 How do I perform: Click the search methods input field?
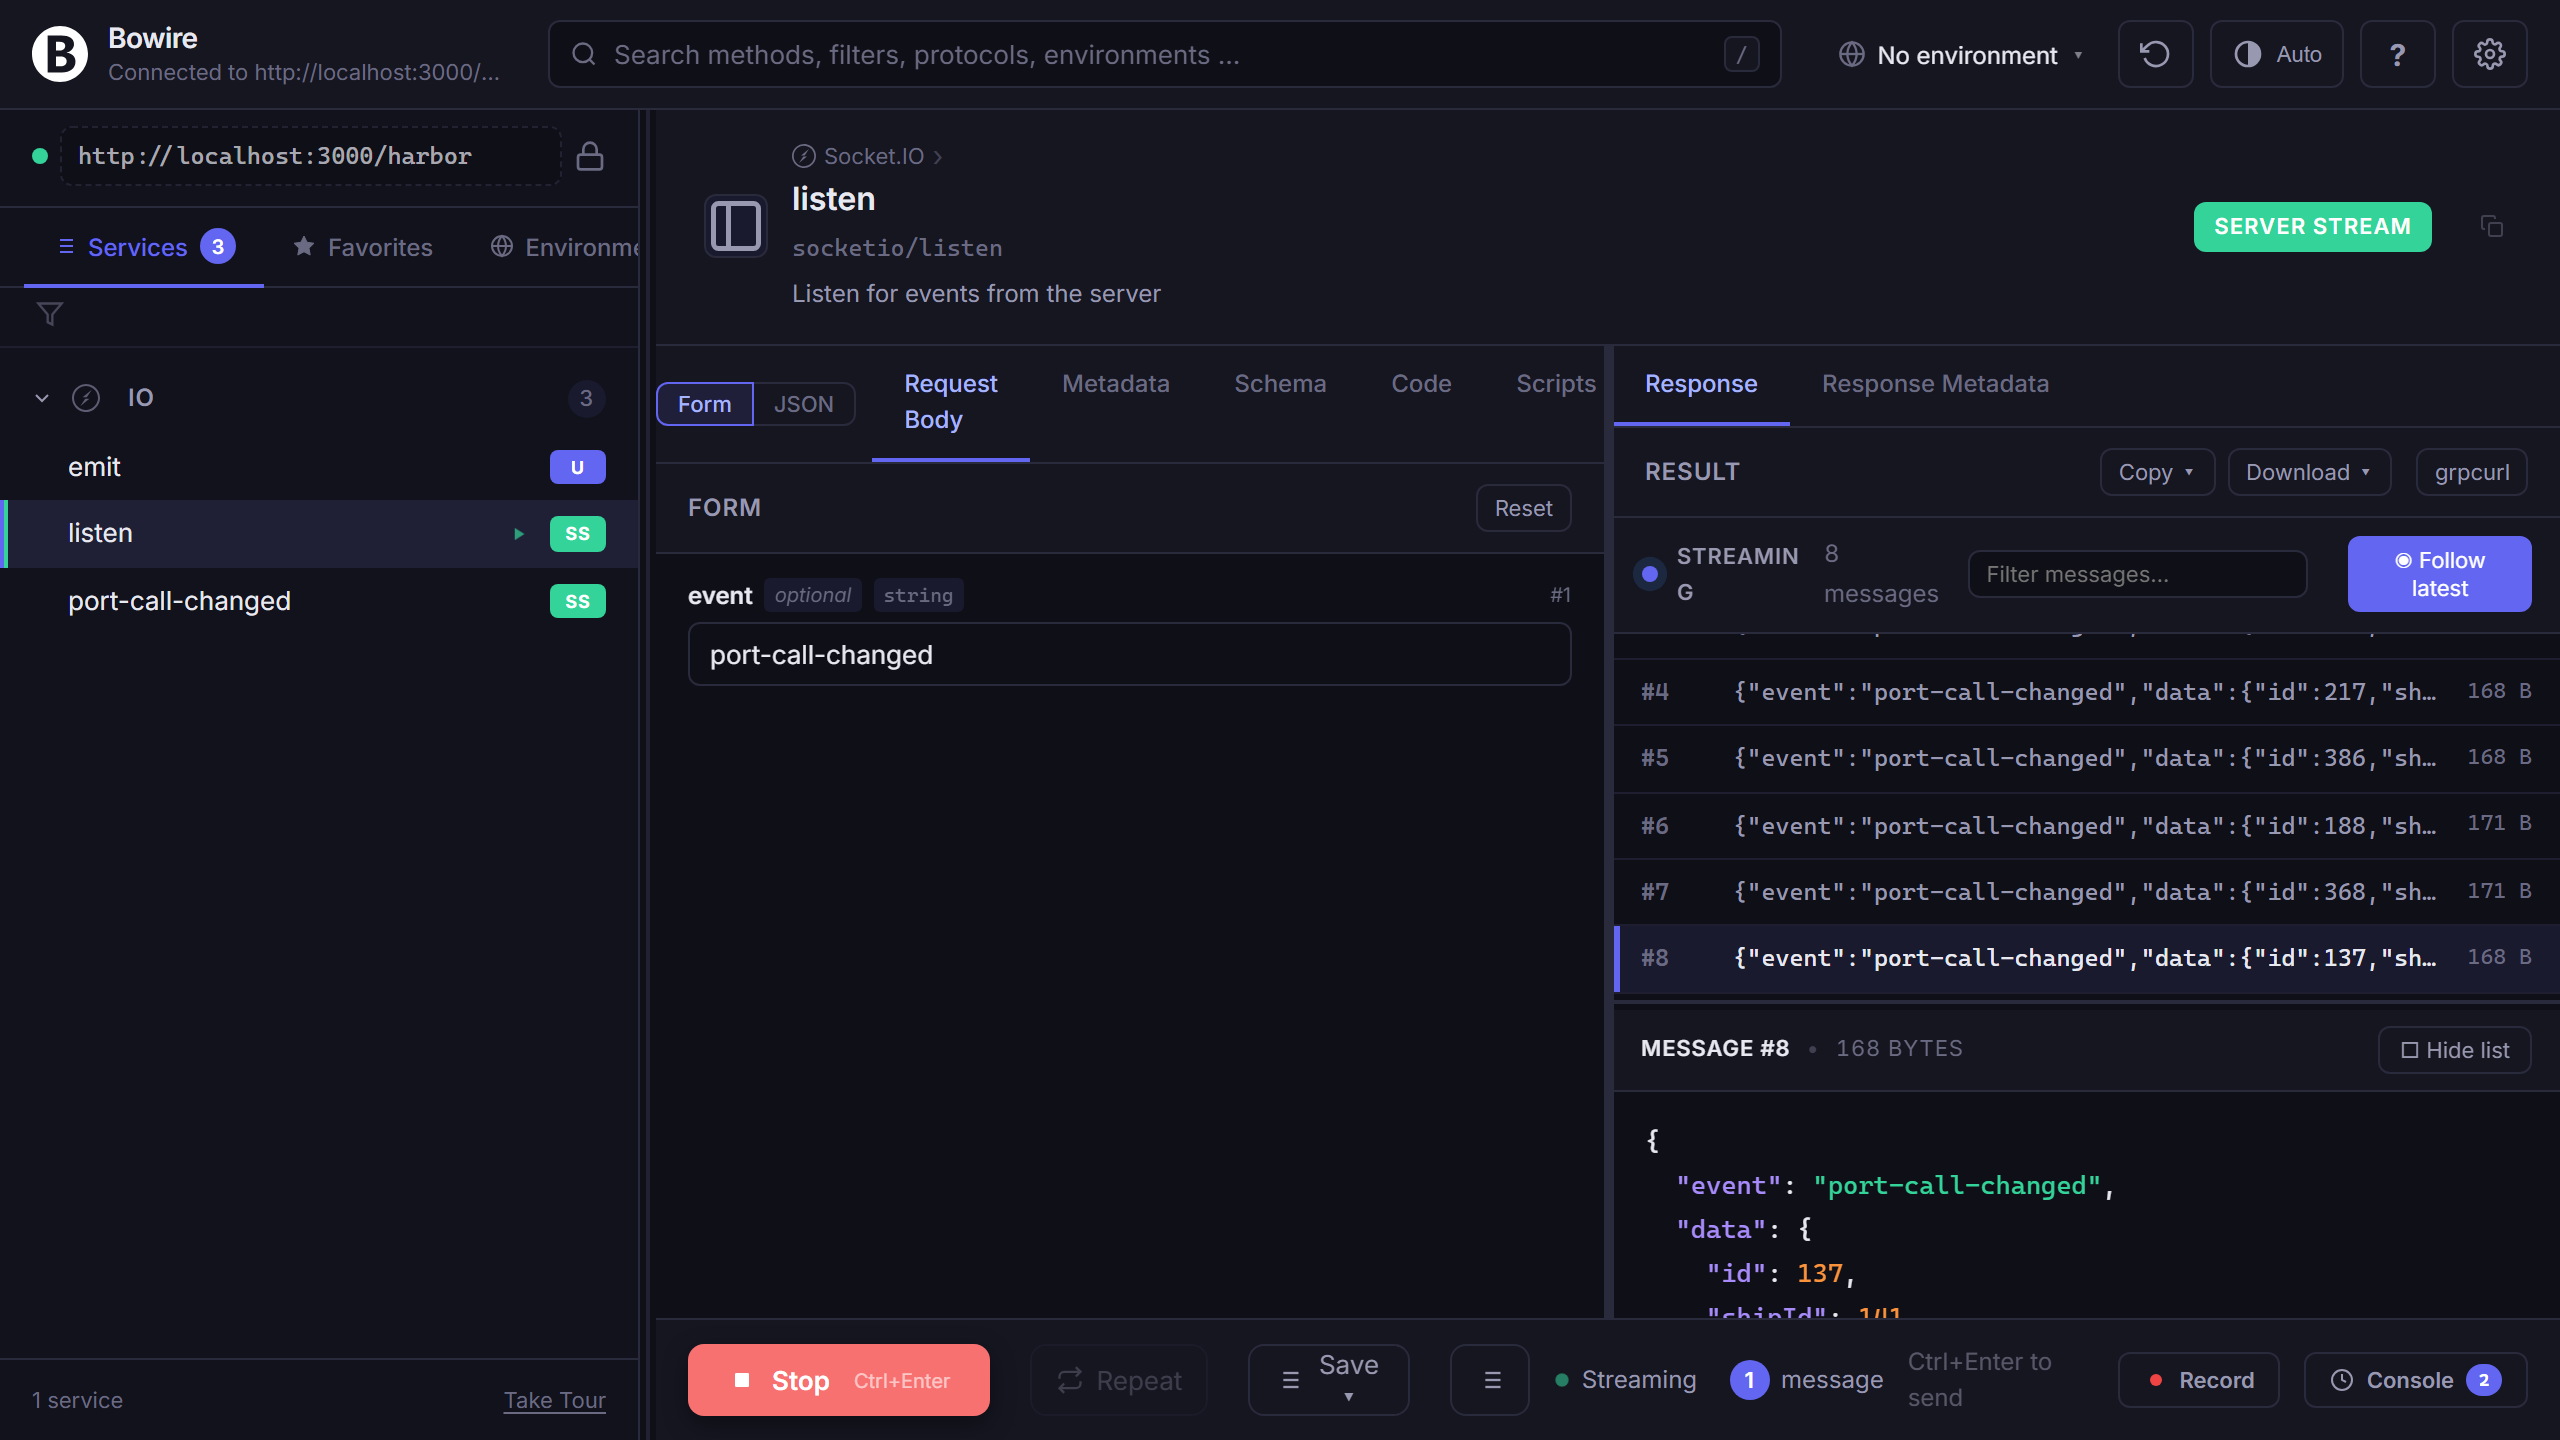(1164, 54)
